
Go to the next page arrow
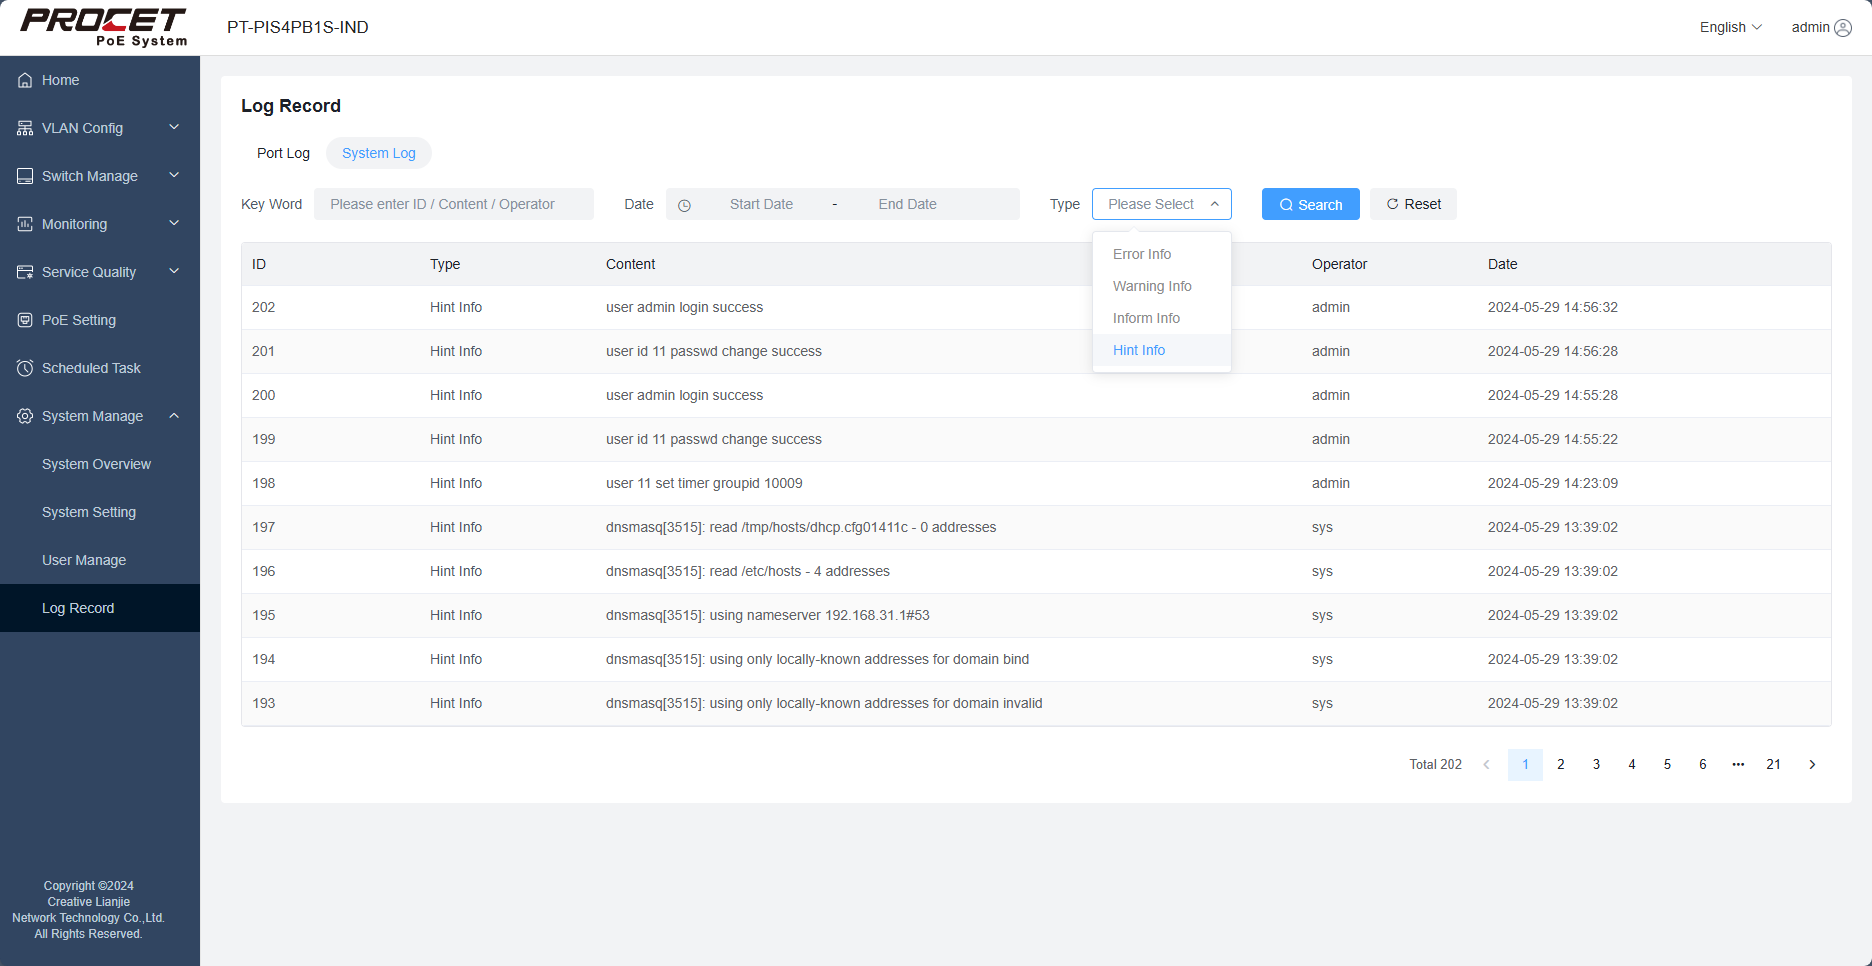(1812, 764)
